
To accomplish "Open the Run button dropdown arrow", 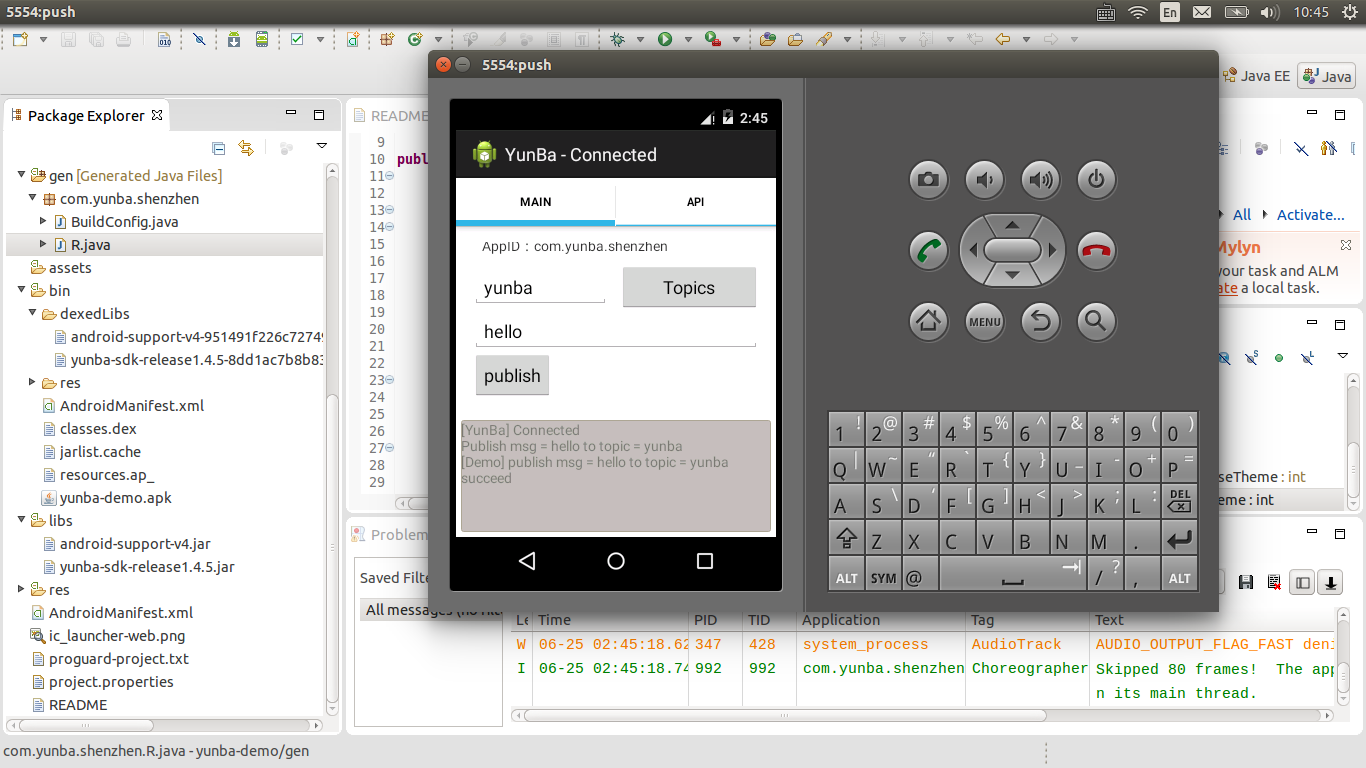I will pos(688,40).
